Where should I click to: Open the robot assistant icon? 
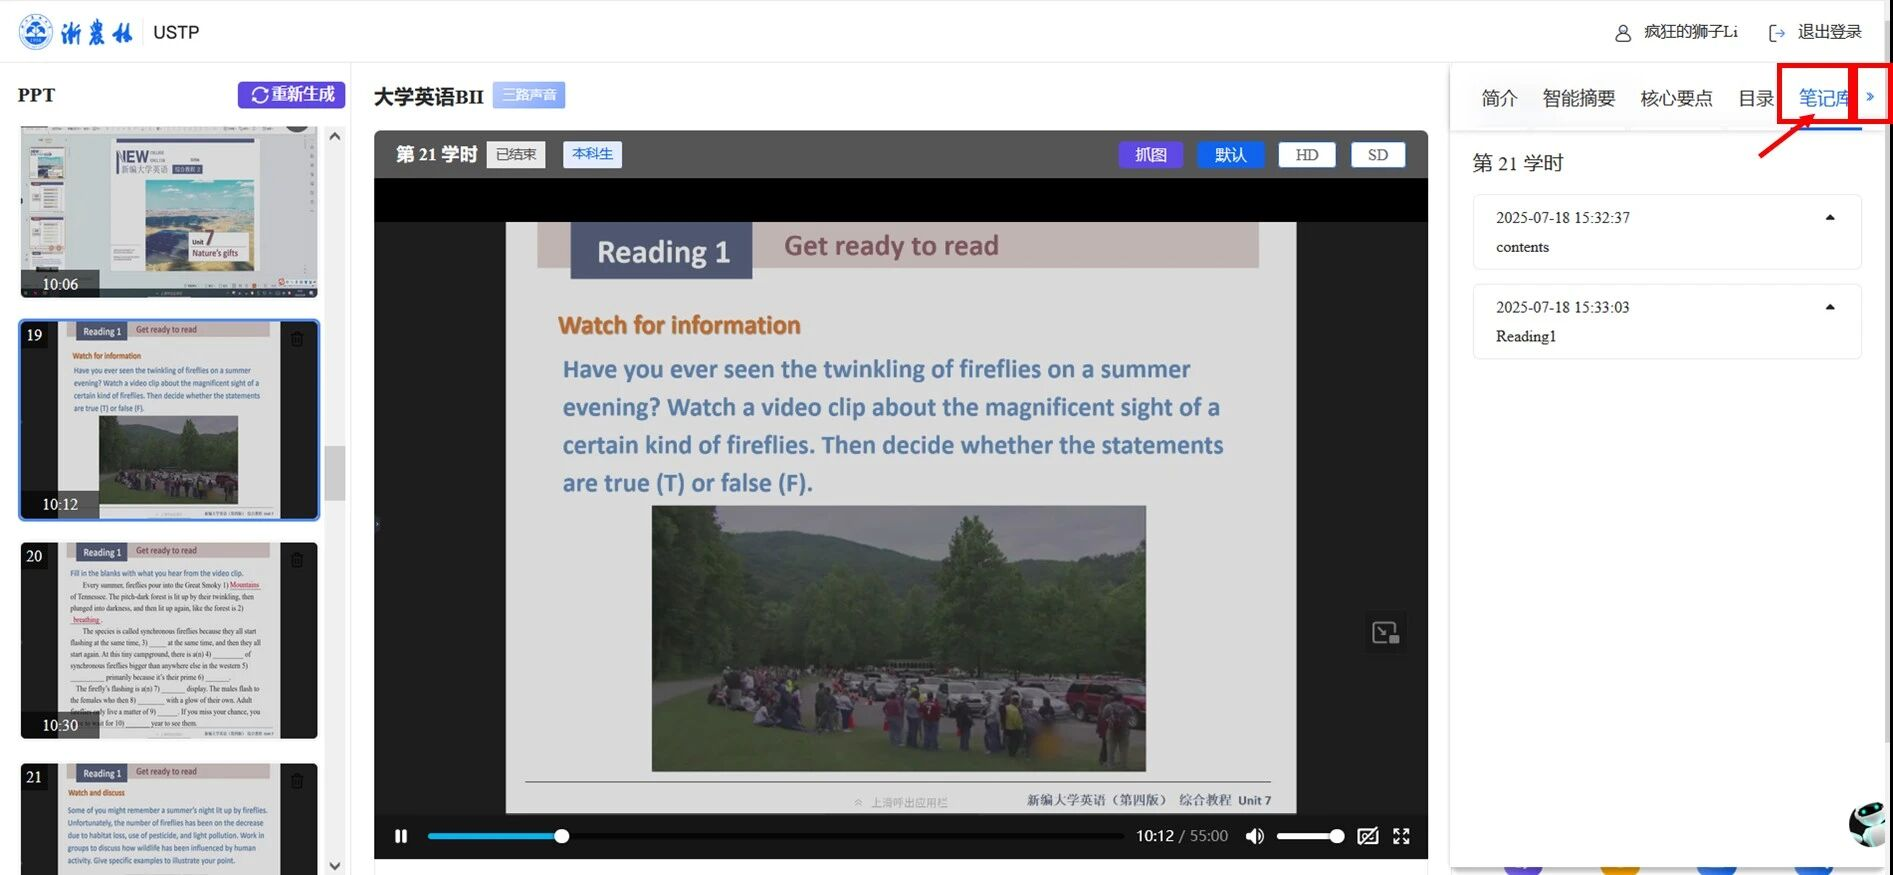tap(1866, 824)
